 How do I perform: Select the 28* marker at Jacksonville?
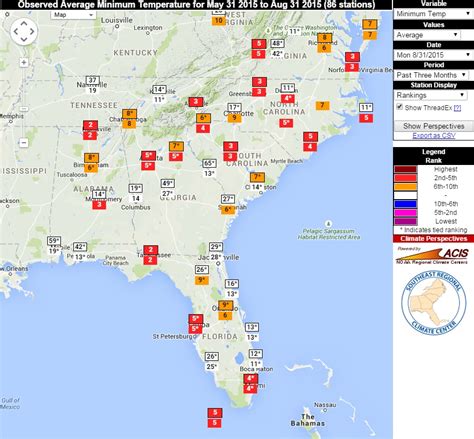click(216, 257)
